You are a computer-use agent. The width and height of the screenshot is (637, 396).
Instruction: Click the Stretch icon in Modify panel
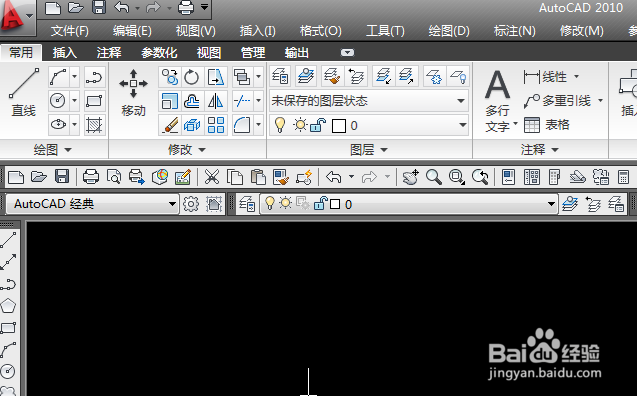point(215,77)
